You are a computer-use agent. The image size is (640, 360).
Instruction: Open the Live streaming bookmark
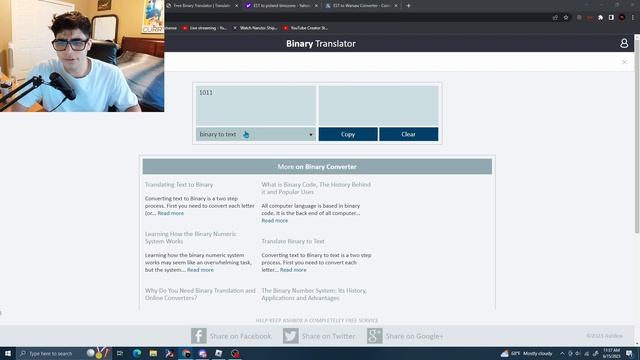pyautogui.click(x=204, y=28)
